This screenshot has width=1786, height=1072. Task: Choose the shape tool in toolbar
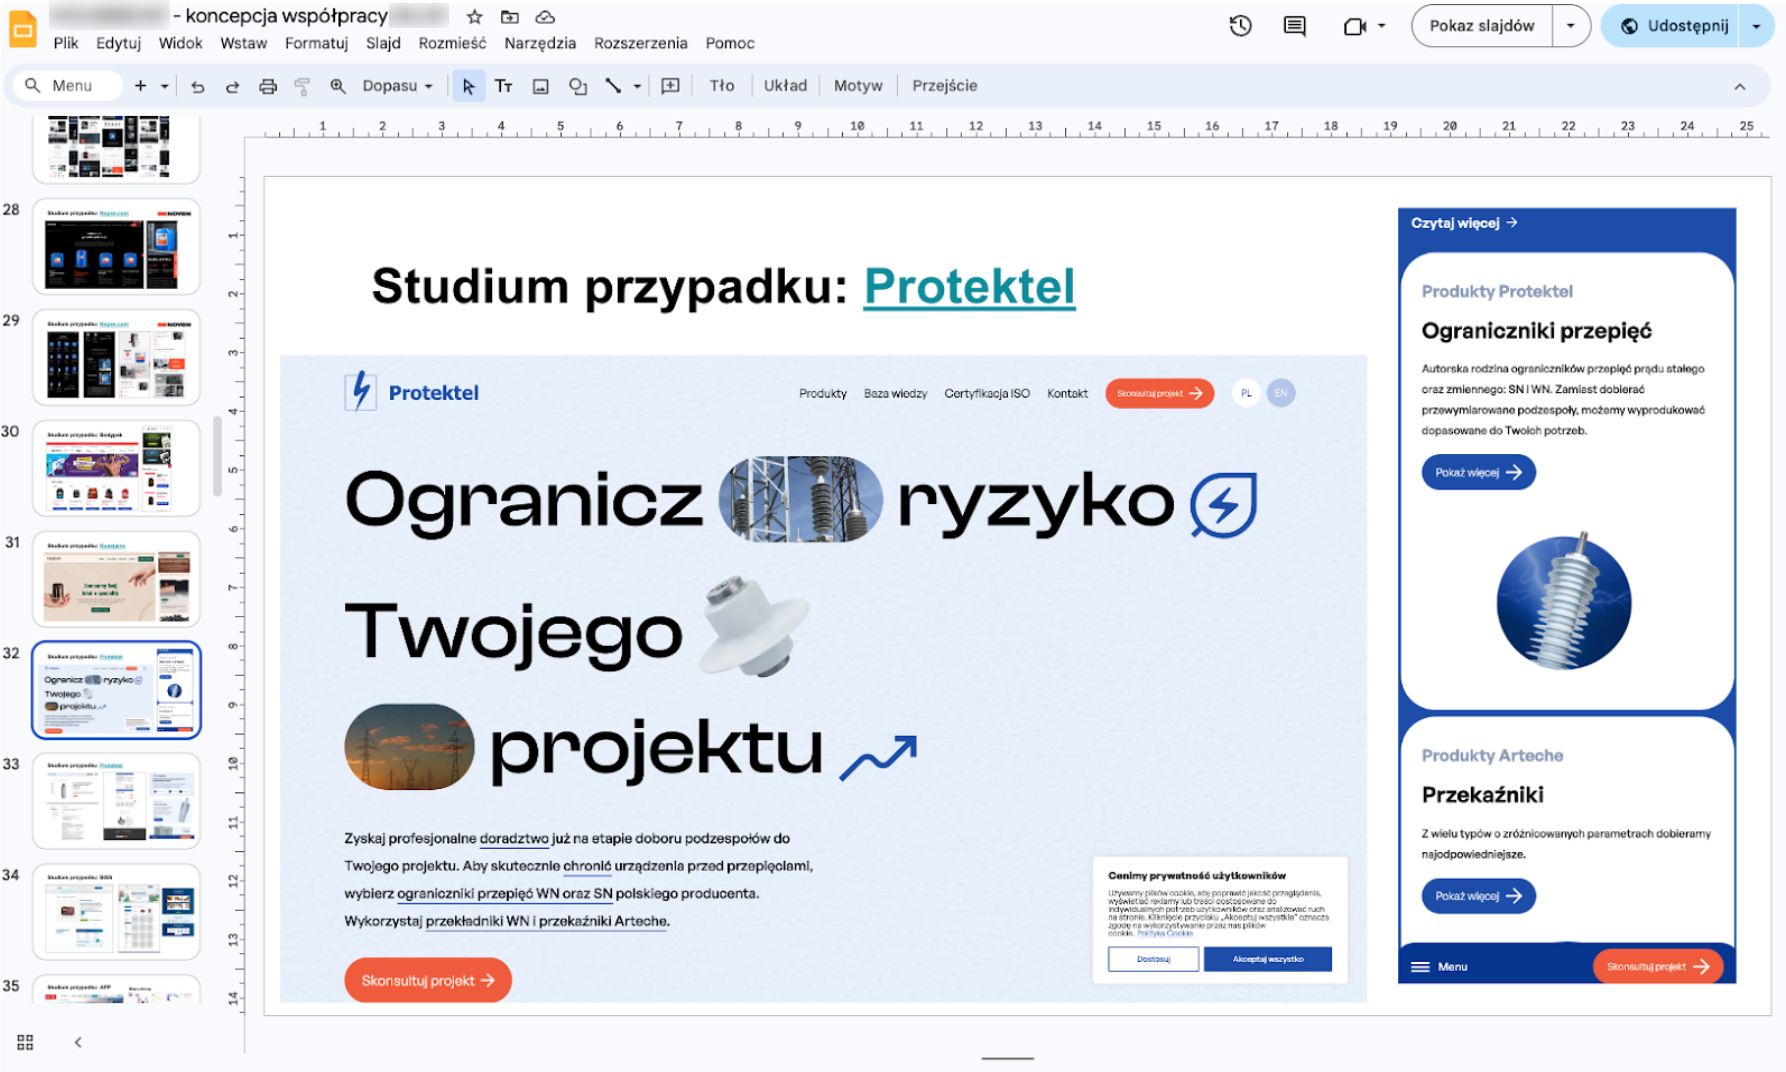coord(577,86)
